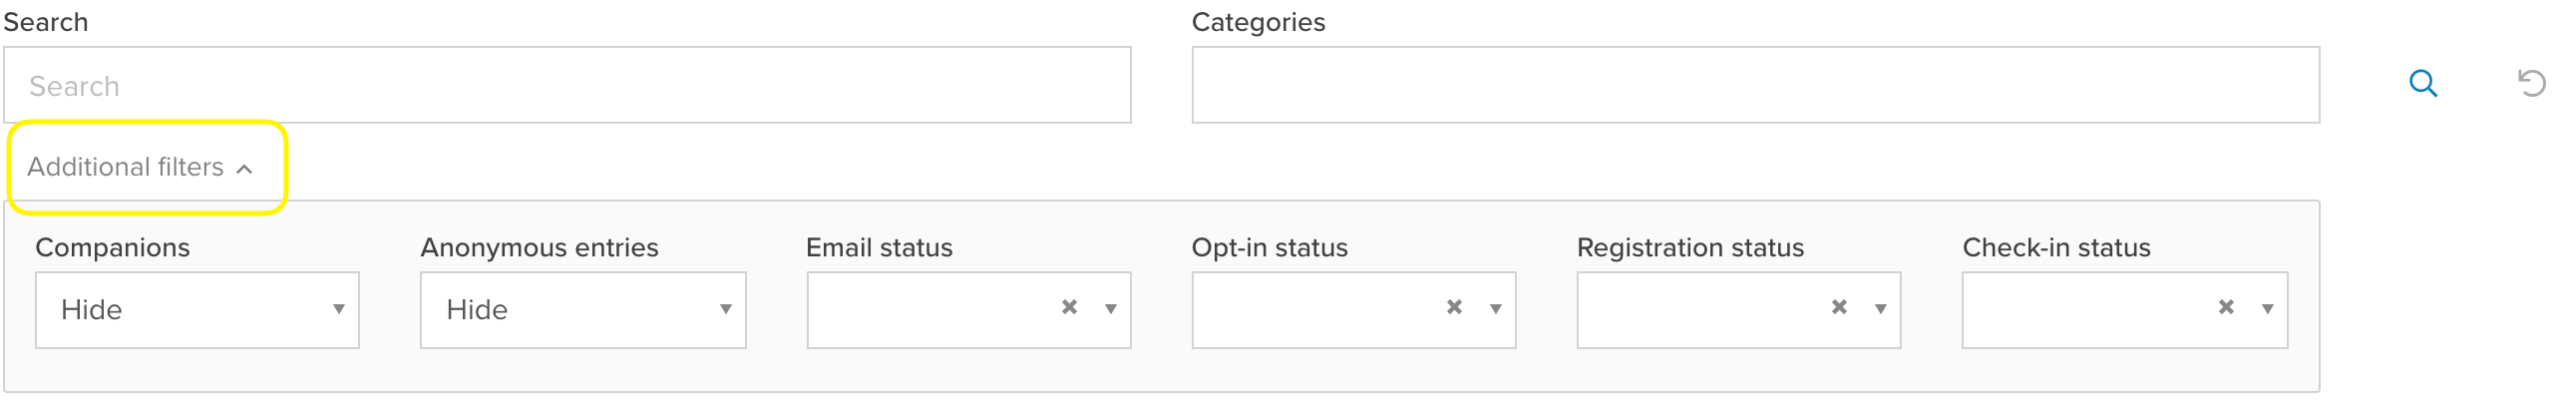This screenshot has width=2576, height=413.
Task: Click the Check-in status select box
Action: tap(2085, 310)
